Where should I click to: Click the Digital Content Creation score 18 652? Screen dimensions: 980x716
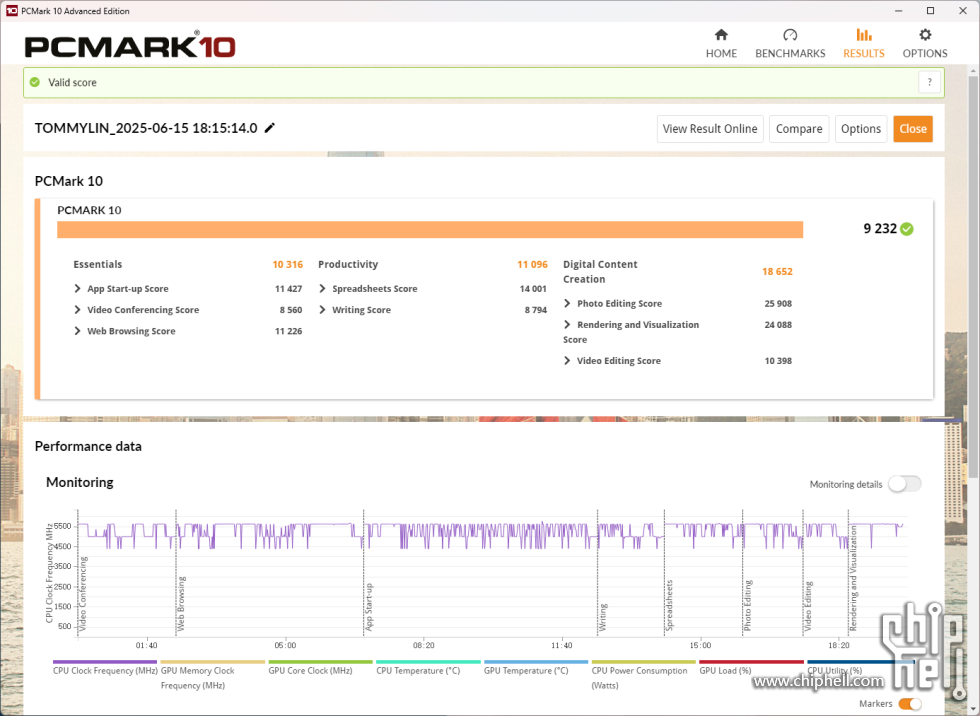pos(777,272)
